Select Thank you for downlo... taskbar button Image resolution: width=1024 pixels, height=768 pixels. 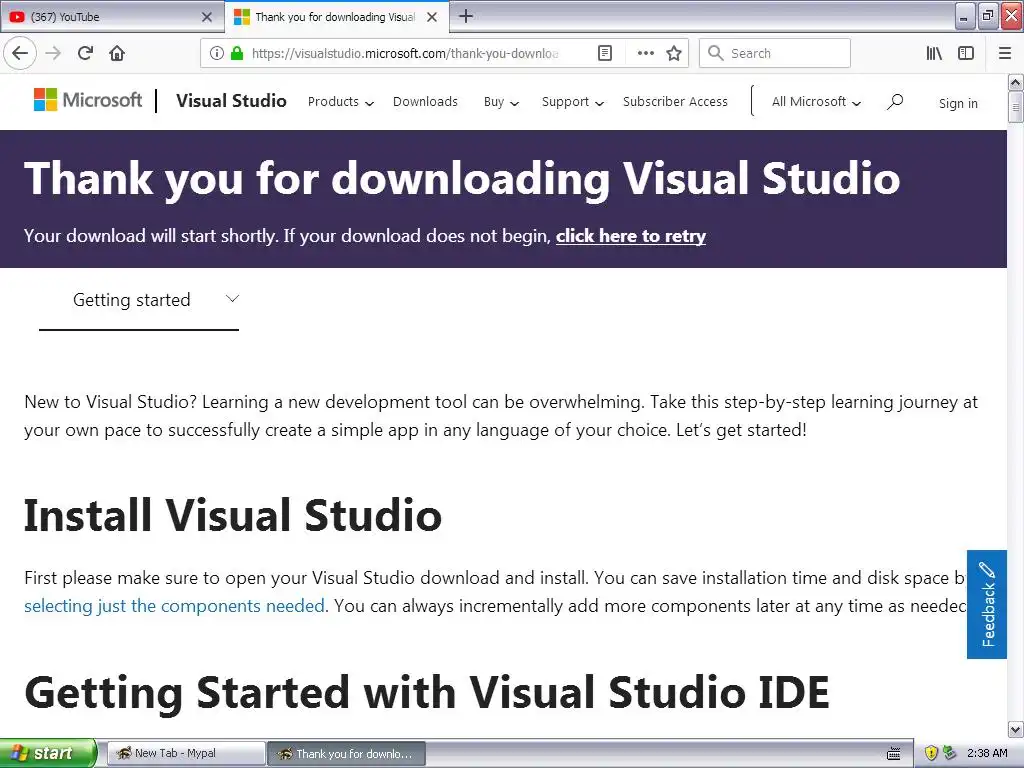pyautogui.click(x=347, y=753)
